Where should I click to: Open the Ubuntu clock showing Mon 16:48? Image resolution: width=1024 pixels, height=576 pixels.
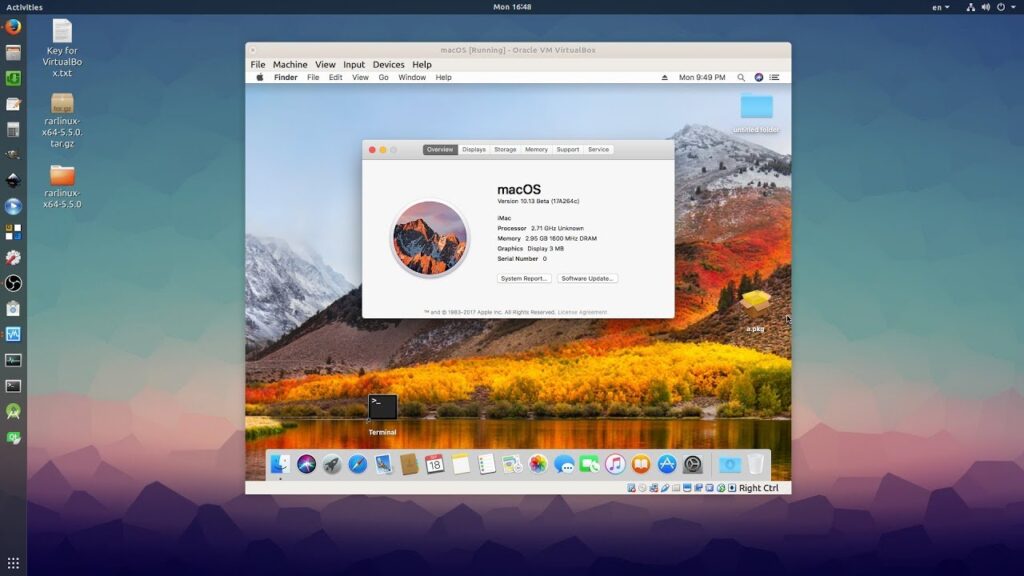pyautogui.click(x=512, y=7)
